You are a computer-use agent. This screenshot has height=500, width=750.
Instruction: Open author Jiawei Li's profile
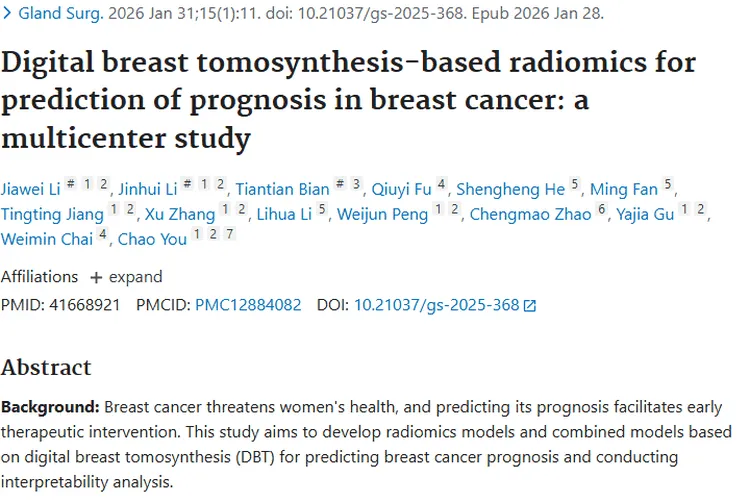(30, 189)
